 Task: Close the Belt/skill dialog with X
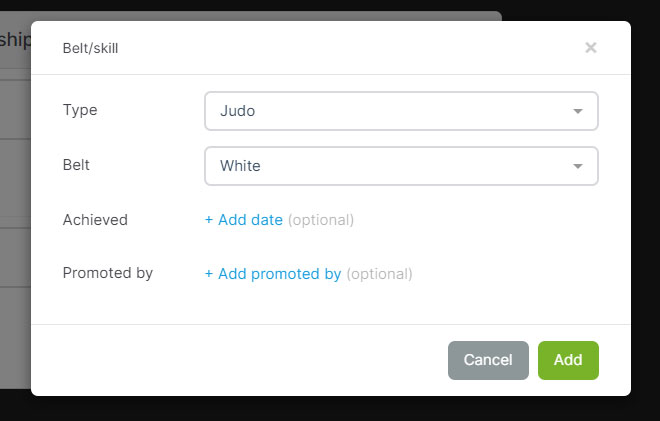tap(591, 48)
